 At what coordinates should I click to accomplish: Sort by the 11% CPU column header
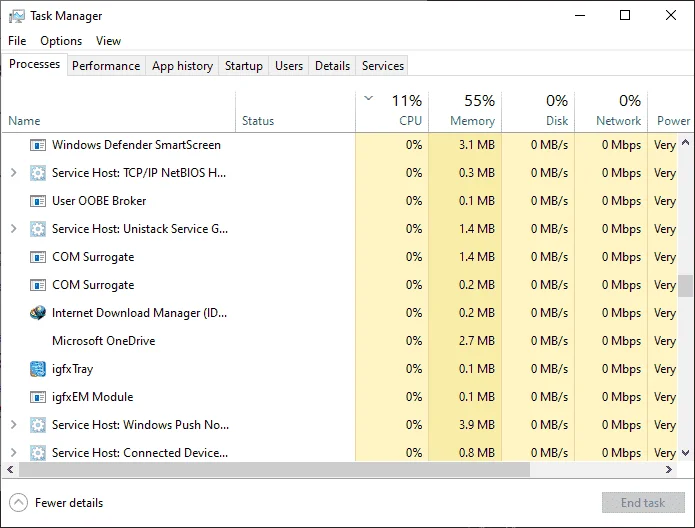point(392,112)
